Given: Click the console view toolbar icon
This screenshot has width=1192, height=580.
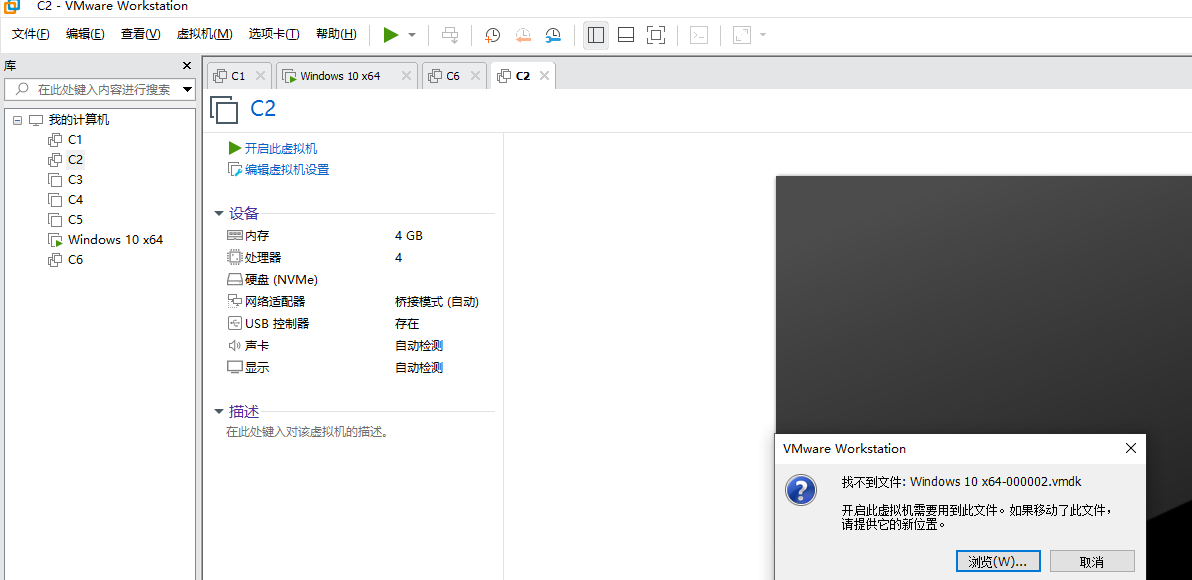Looking at the screenshot, I should (x=699, y=34).
